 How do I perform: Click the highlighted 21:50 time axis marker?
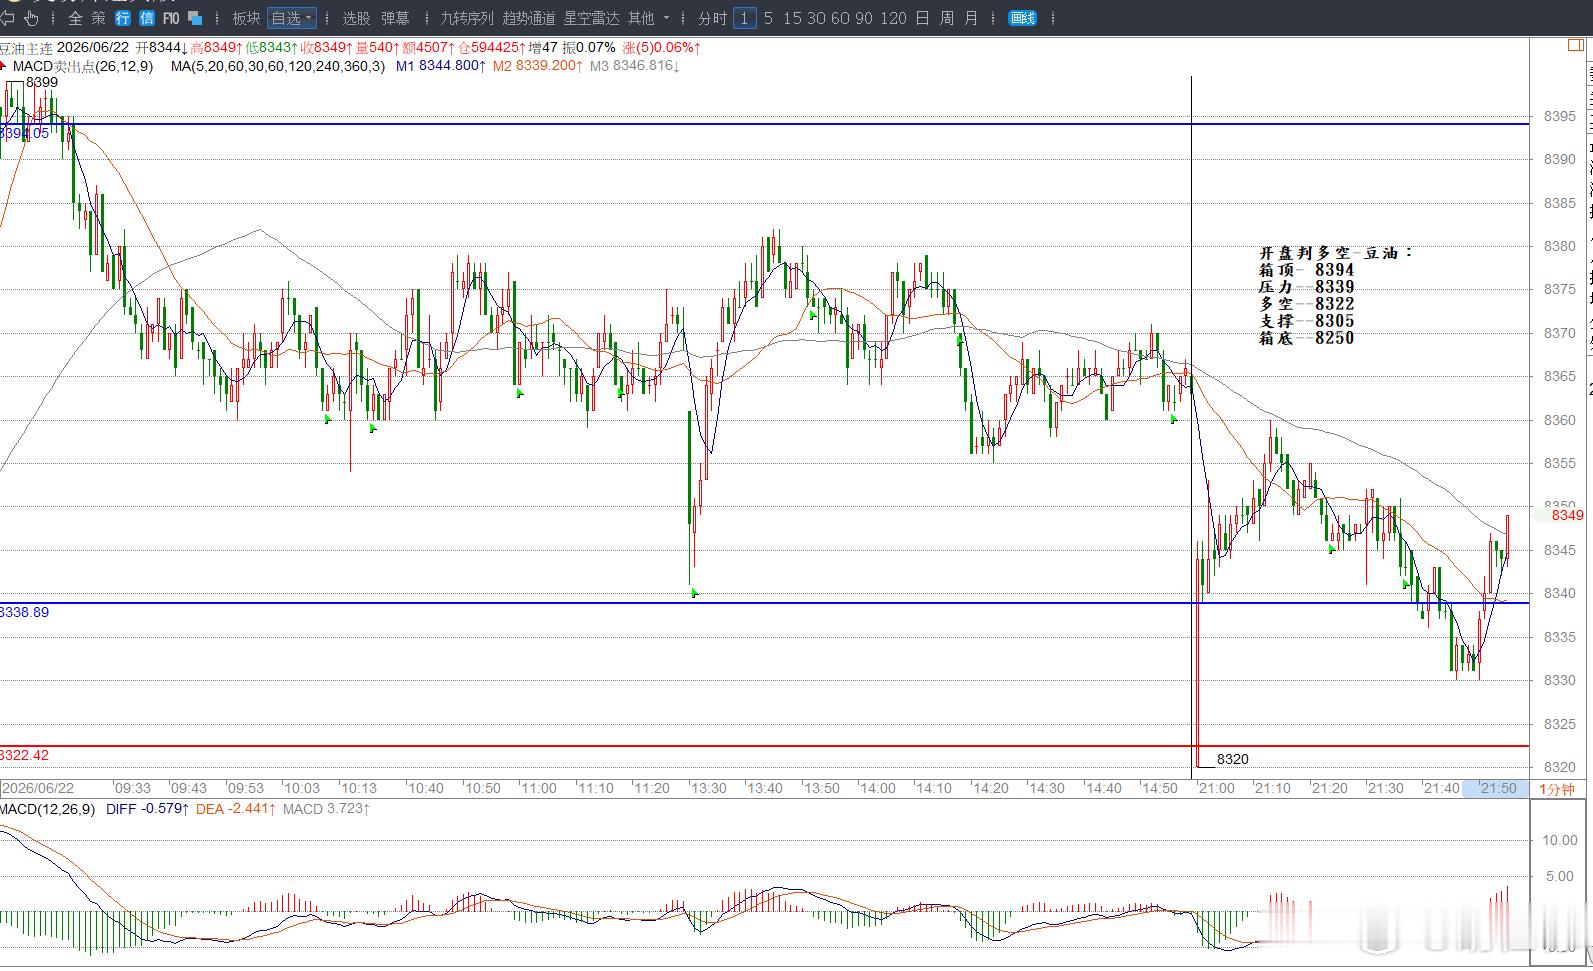pyautogui.click(x=1497, y=788)
